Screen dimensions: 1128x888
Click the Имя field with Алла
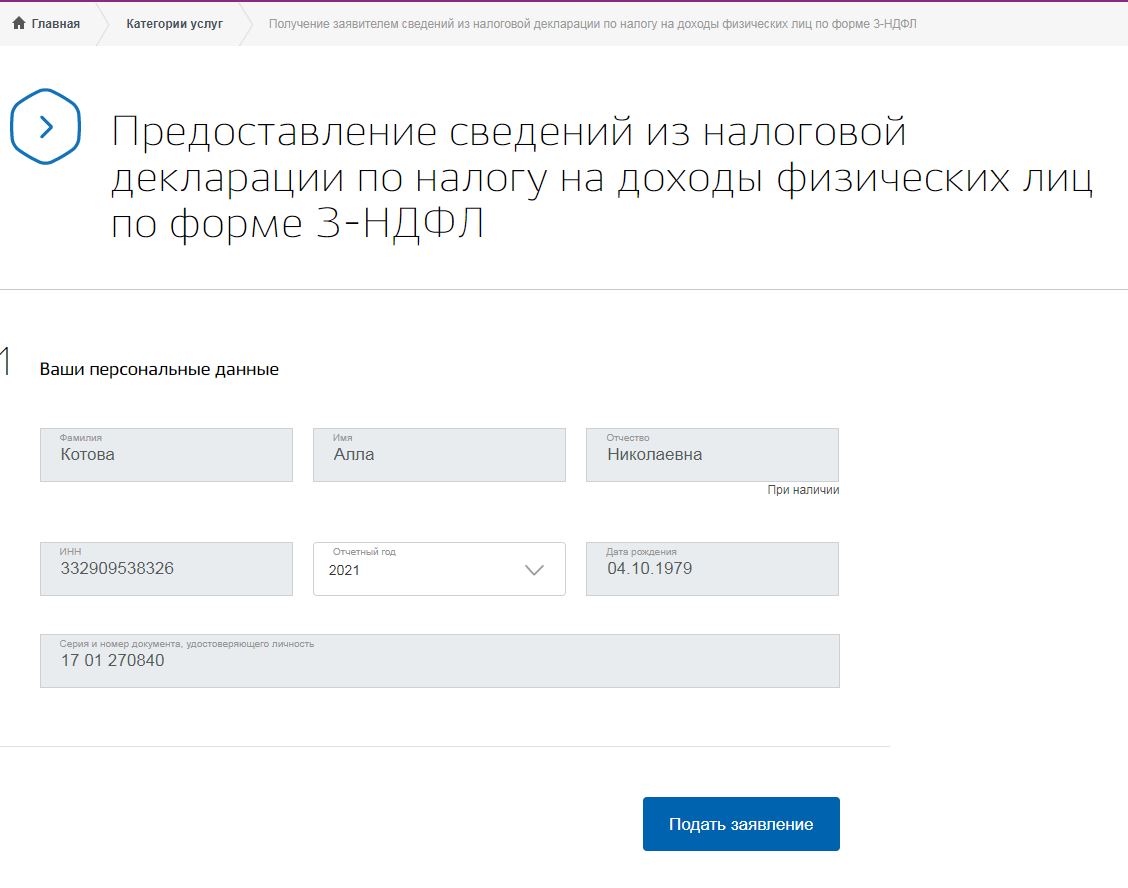point(439,455)
